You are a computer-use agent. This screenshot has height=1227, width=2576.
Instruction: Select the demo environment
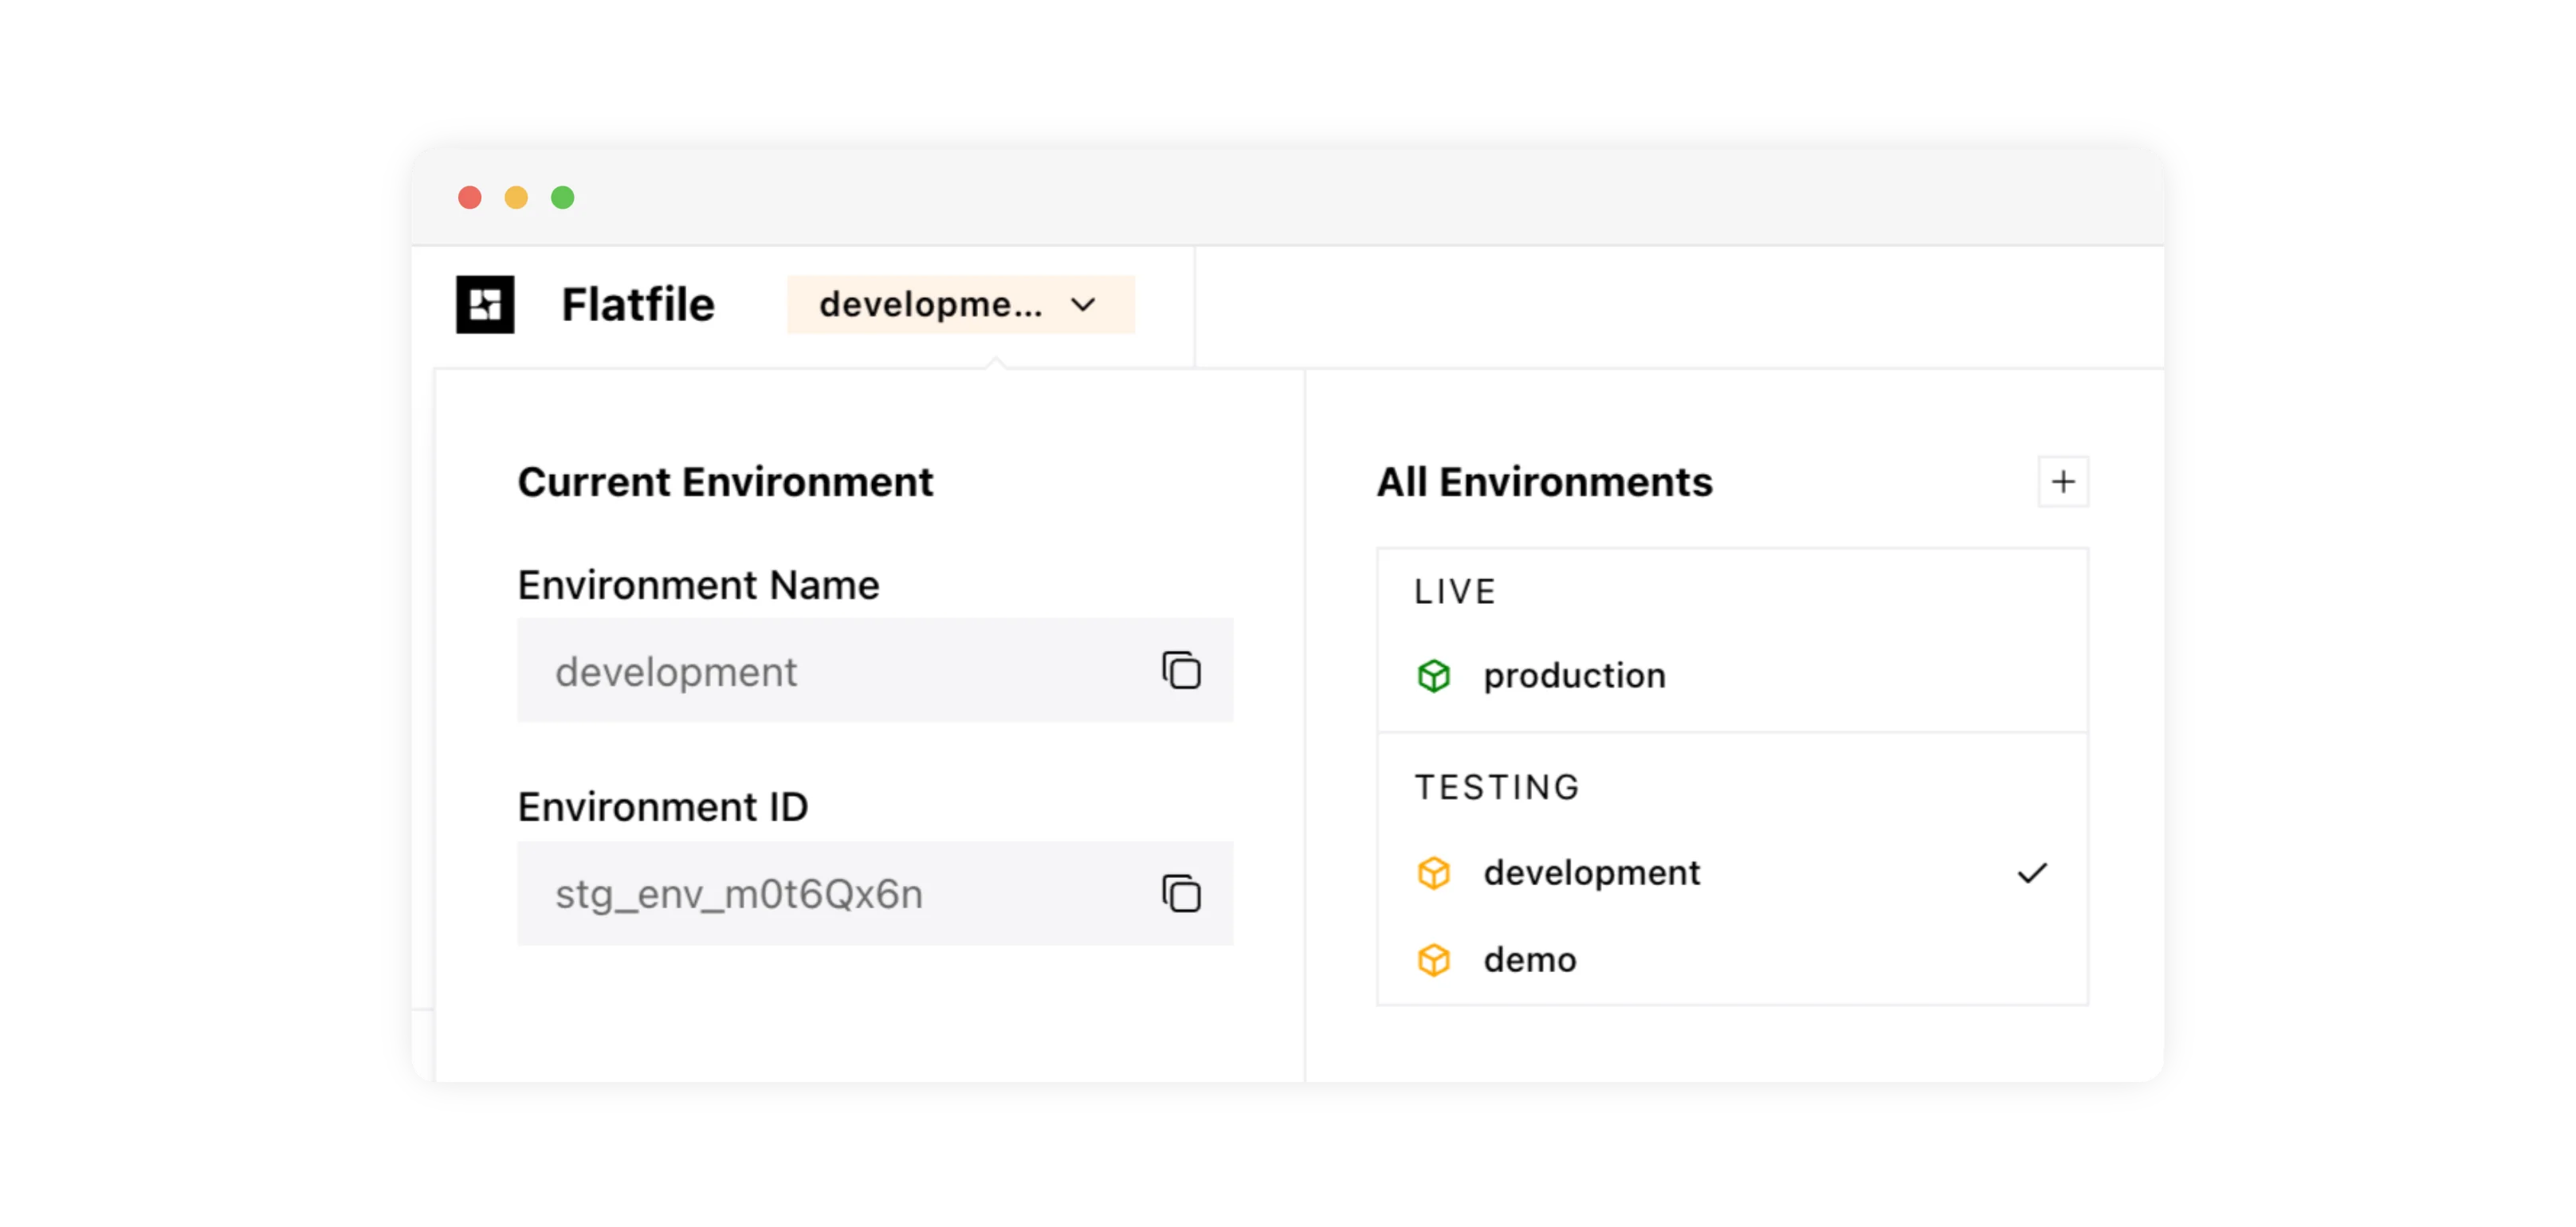[x=1530, y=960]
